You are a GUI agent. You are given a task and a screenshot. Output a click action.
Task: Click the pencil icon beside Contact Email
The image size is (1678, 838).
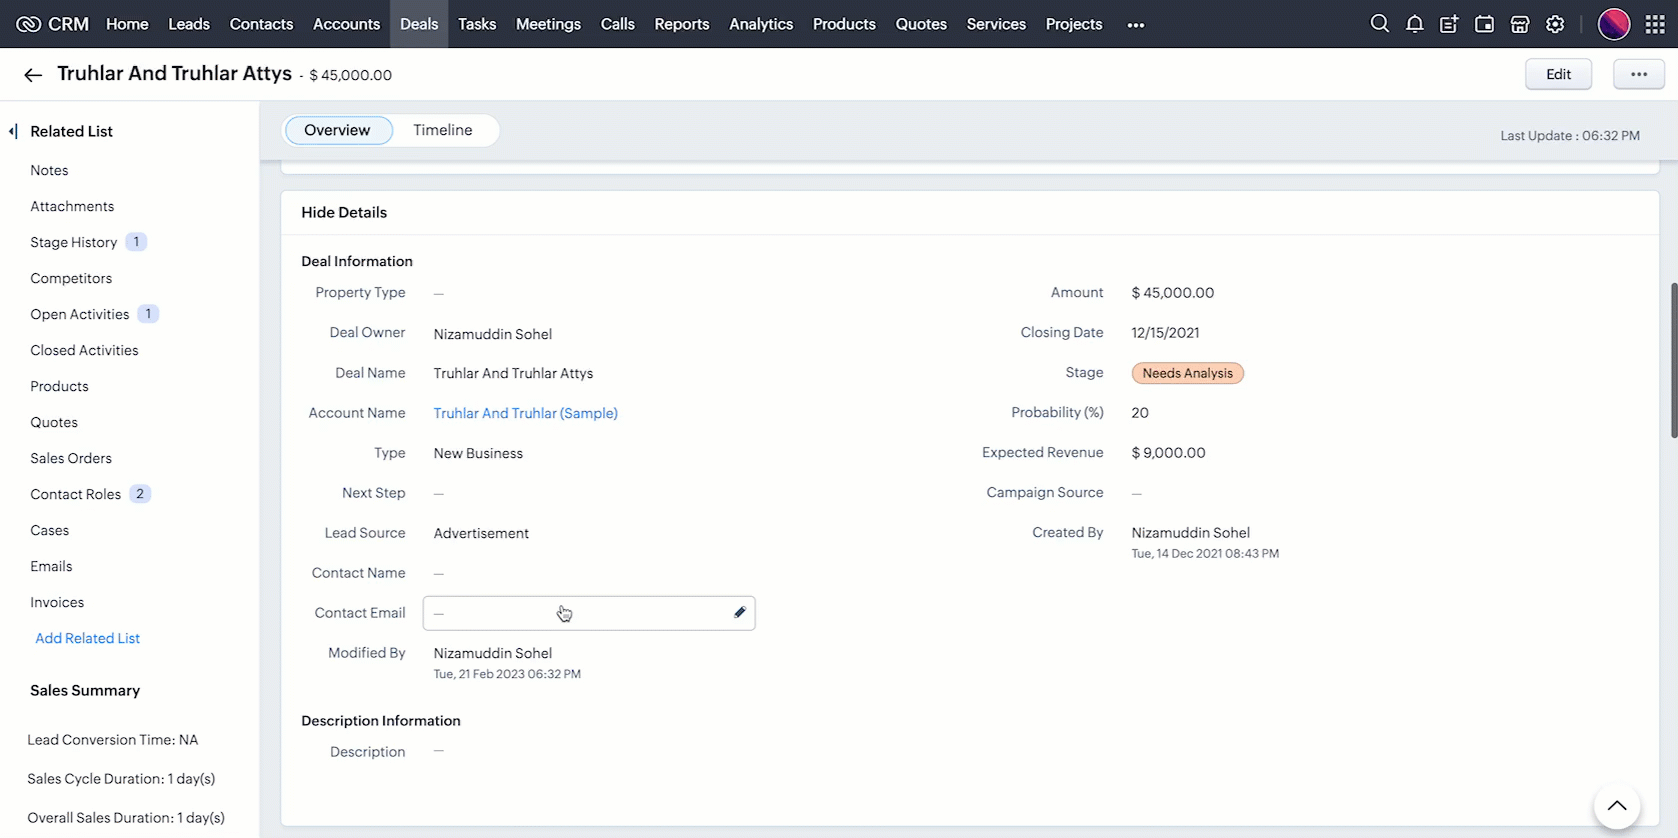pyautogui.click(x=739, y=613)
